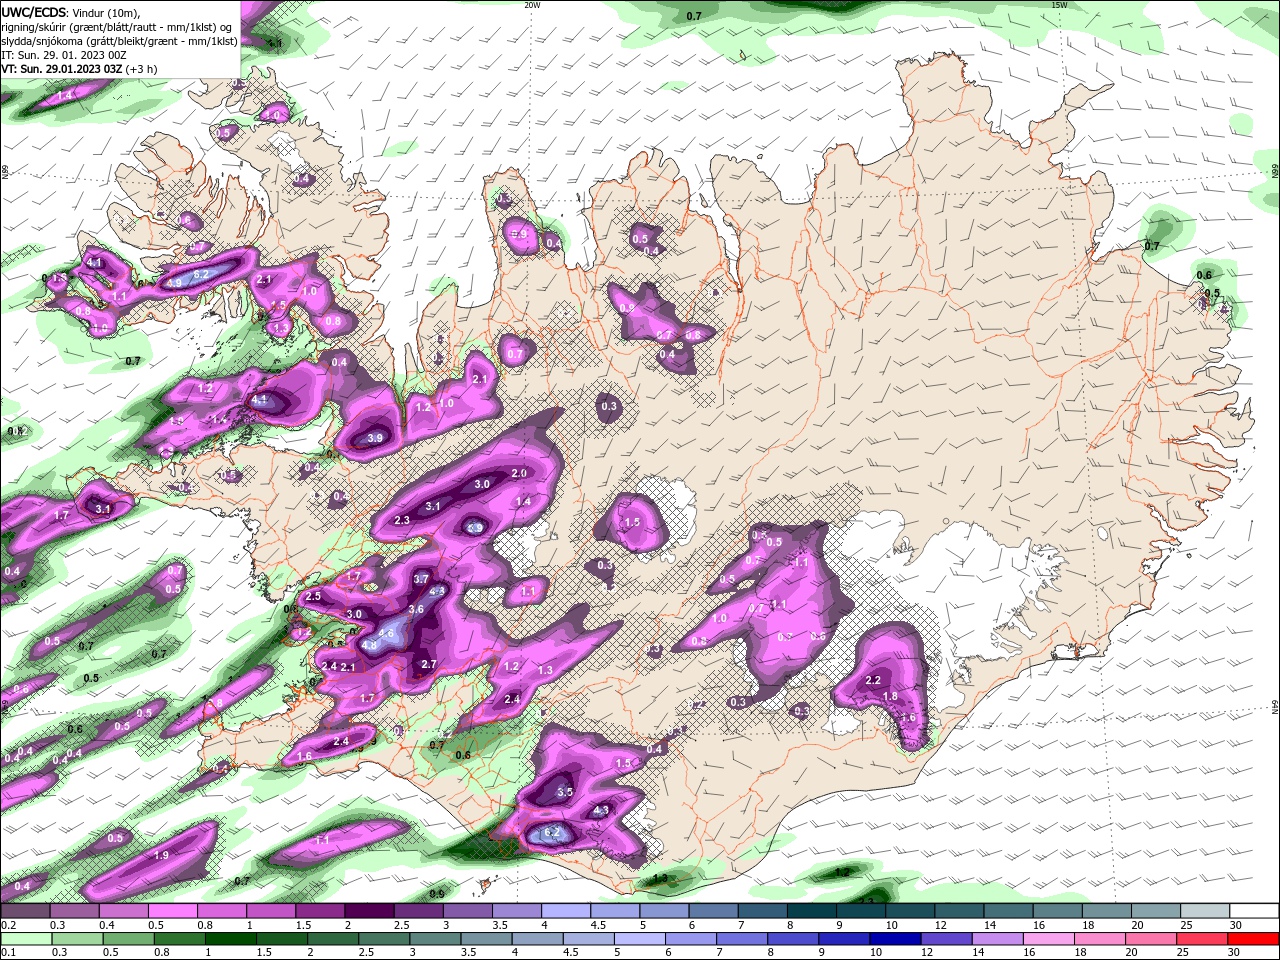Pick the upper scale swatch starting at 8
This screenshot has height=960, width=1280.
[811, 911]
